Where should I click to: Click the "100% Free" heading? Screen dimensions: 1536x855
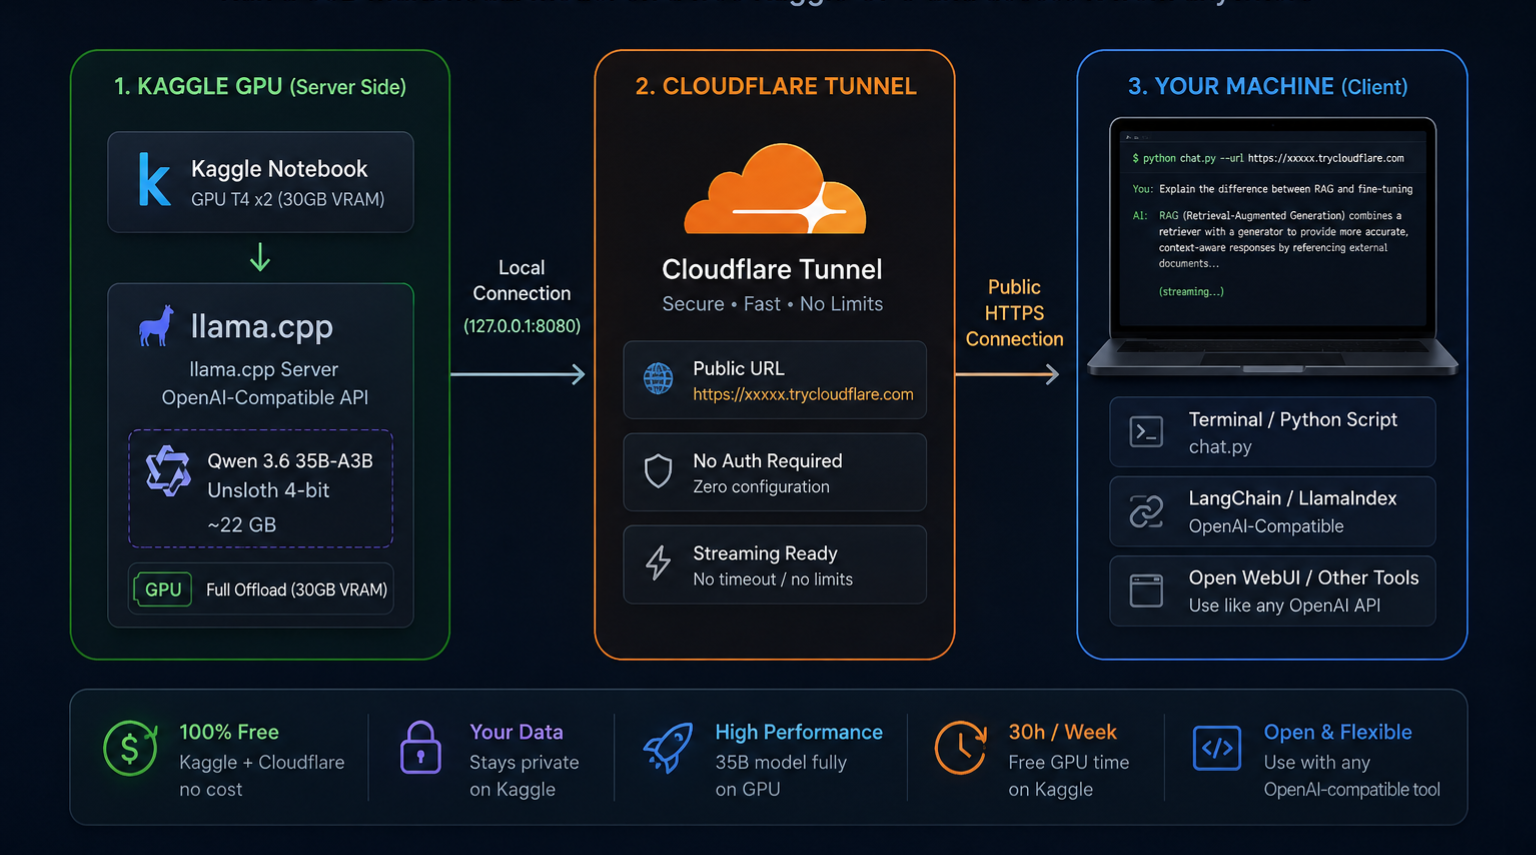click(x=229, y=732)
